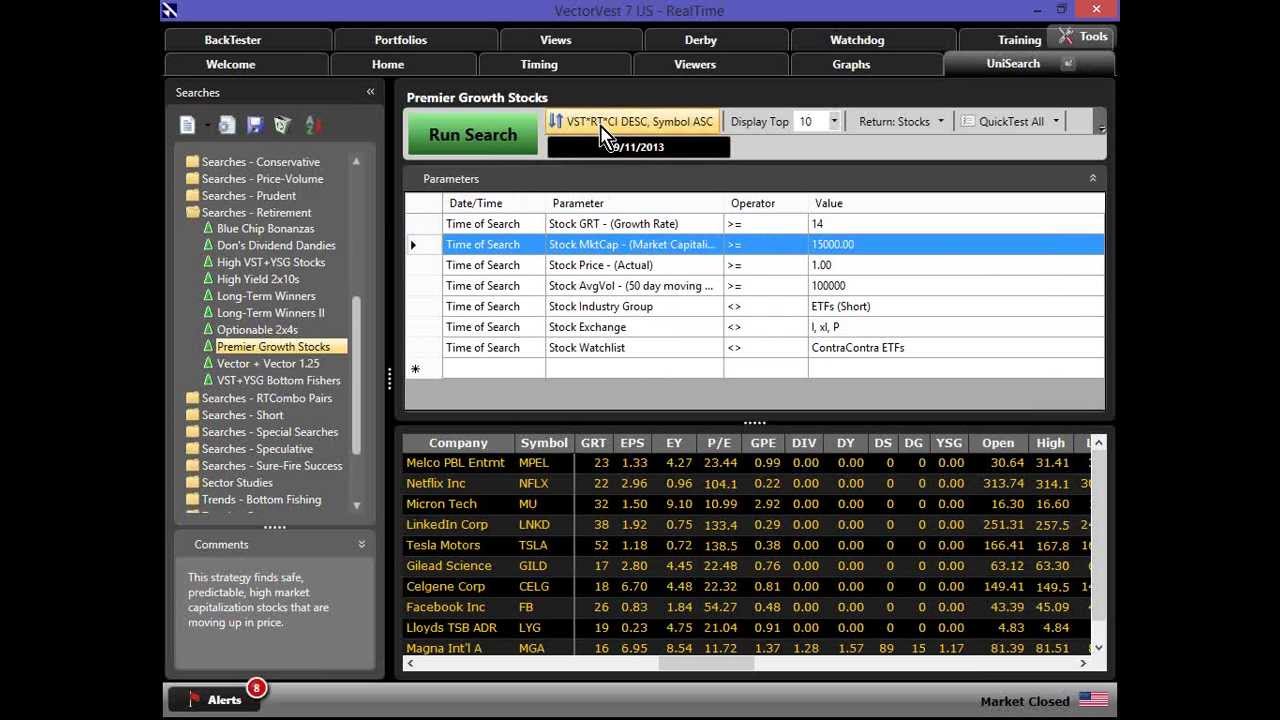This screenshot has width=1280, height=720.
Task: Click the VectorVest logo in title bar
Action: (169, 10)
